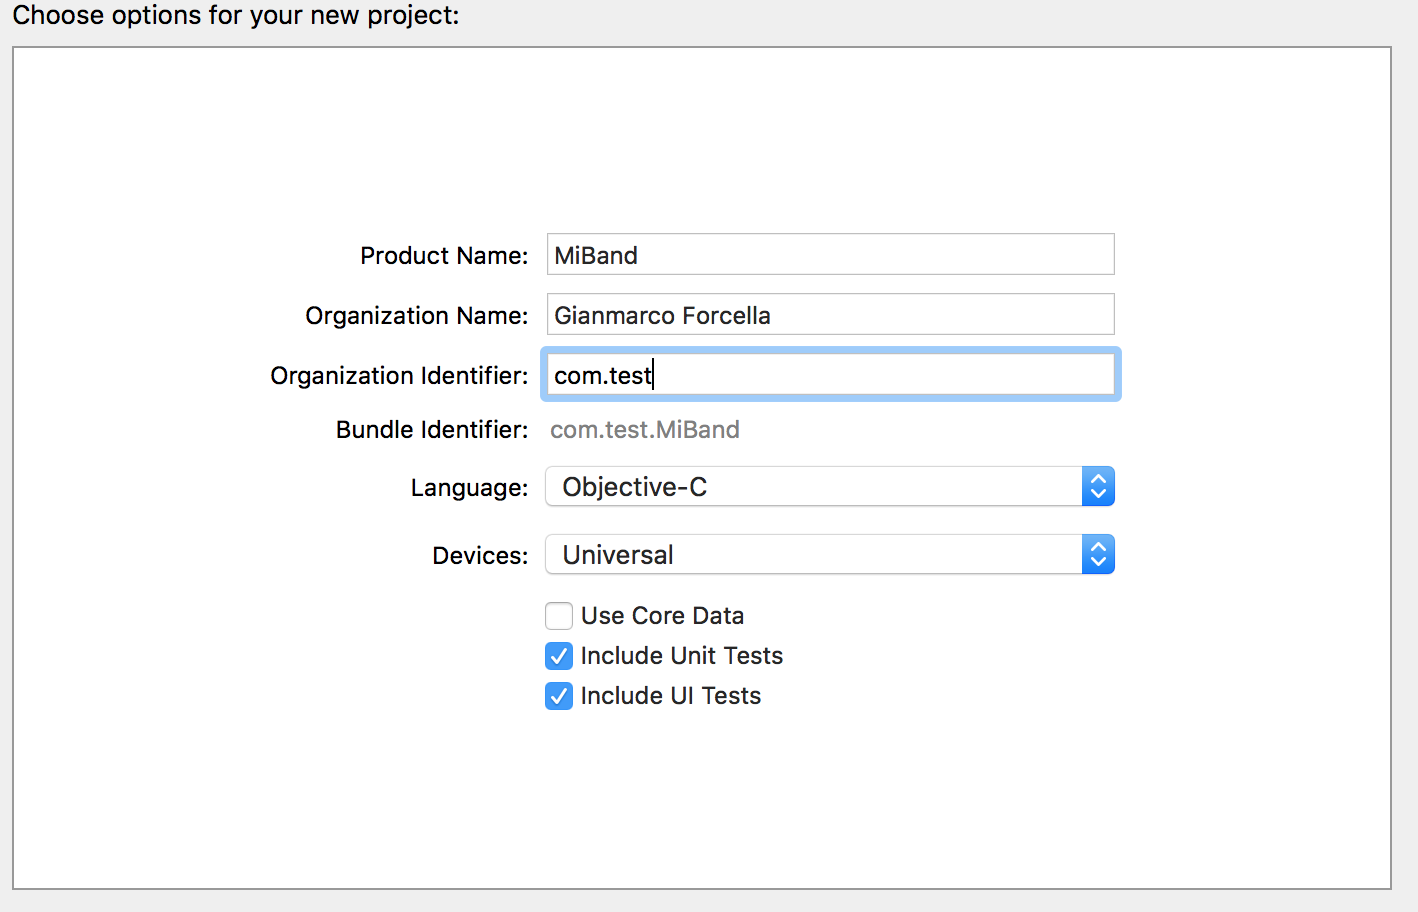Click the Include Unit Tests label text

[x=681, y=655]
